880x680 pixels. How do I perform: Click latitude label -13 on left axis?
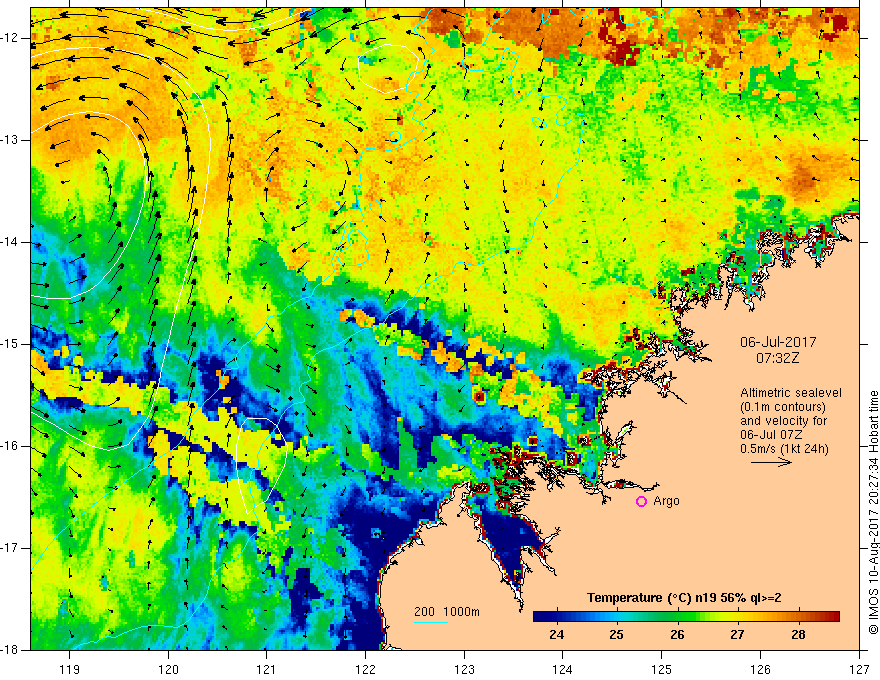click(x=10, y=140)
